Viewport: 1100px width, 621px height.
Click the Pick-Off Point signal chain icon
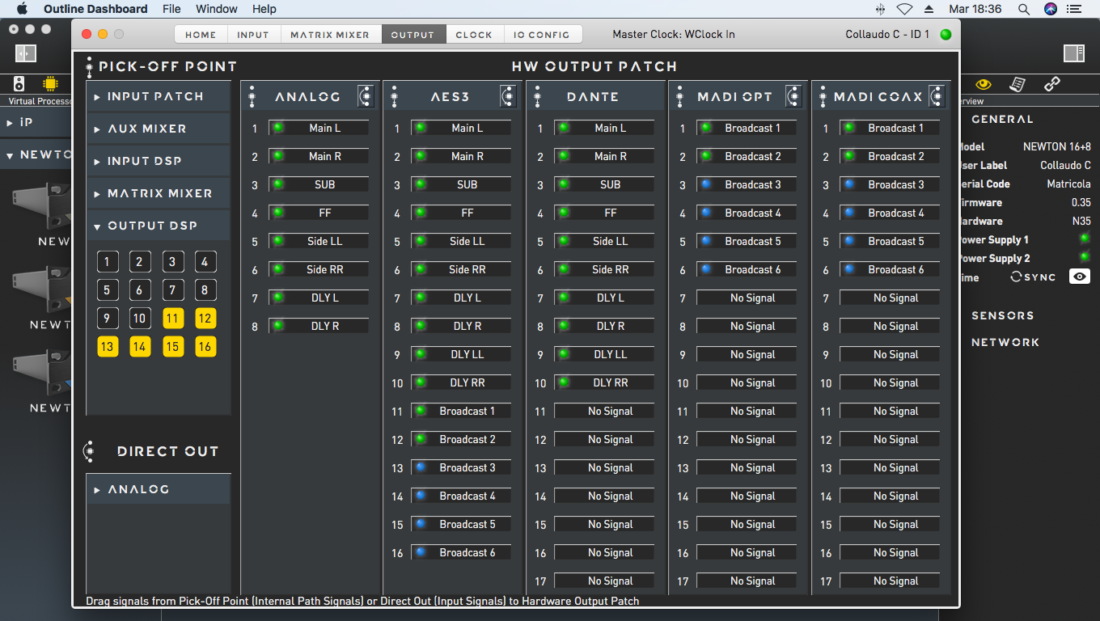click(x=89, y=67)
